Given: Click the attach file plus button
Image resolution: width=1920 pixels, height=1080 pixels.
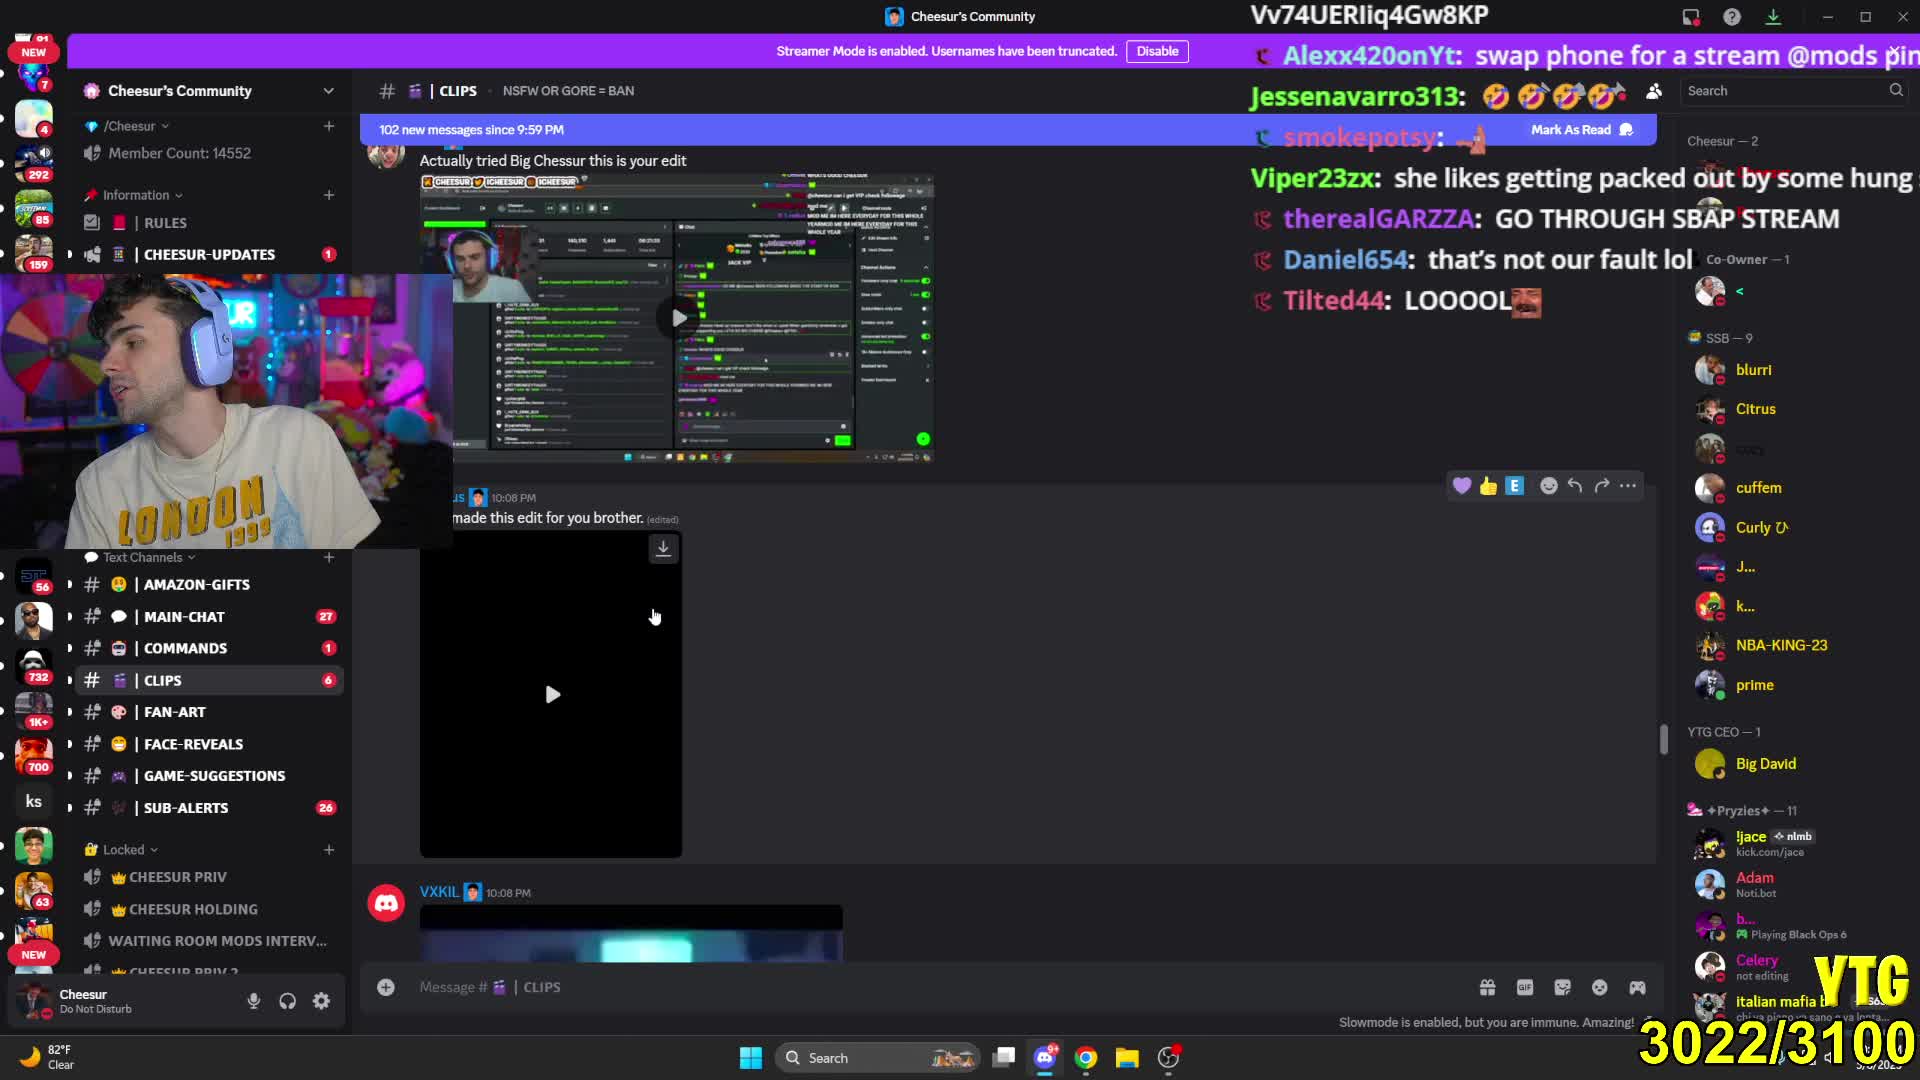Looking at the screenshot, I should (386, 987).
